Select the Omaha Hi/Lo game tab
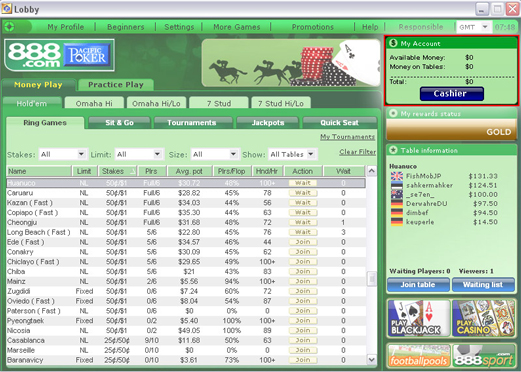Screen dimensions: 521x372 (x=156, y=103)
